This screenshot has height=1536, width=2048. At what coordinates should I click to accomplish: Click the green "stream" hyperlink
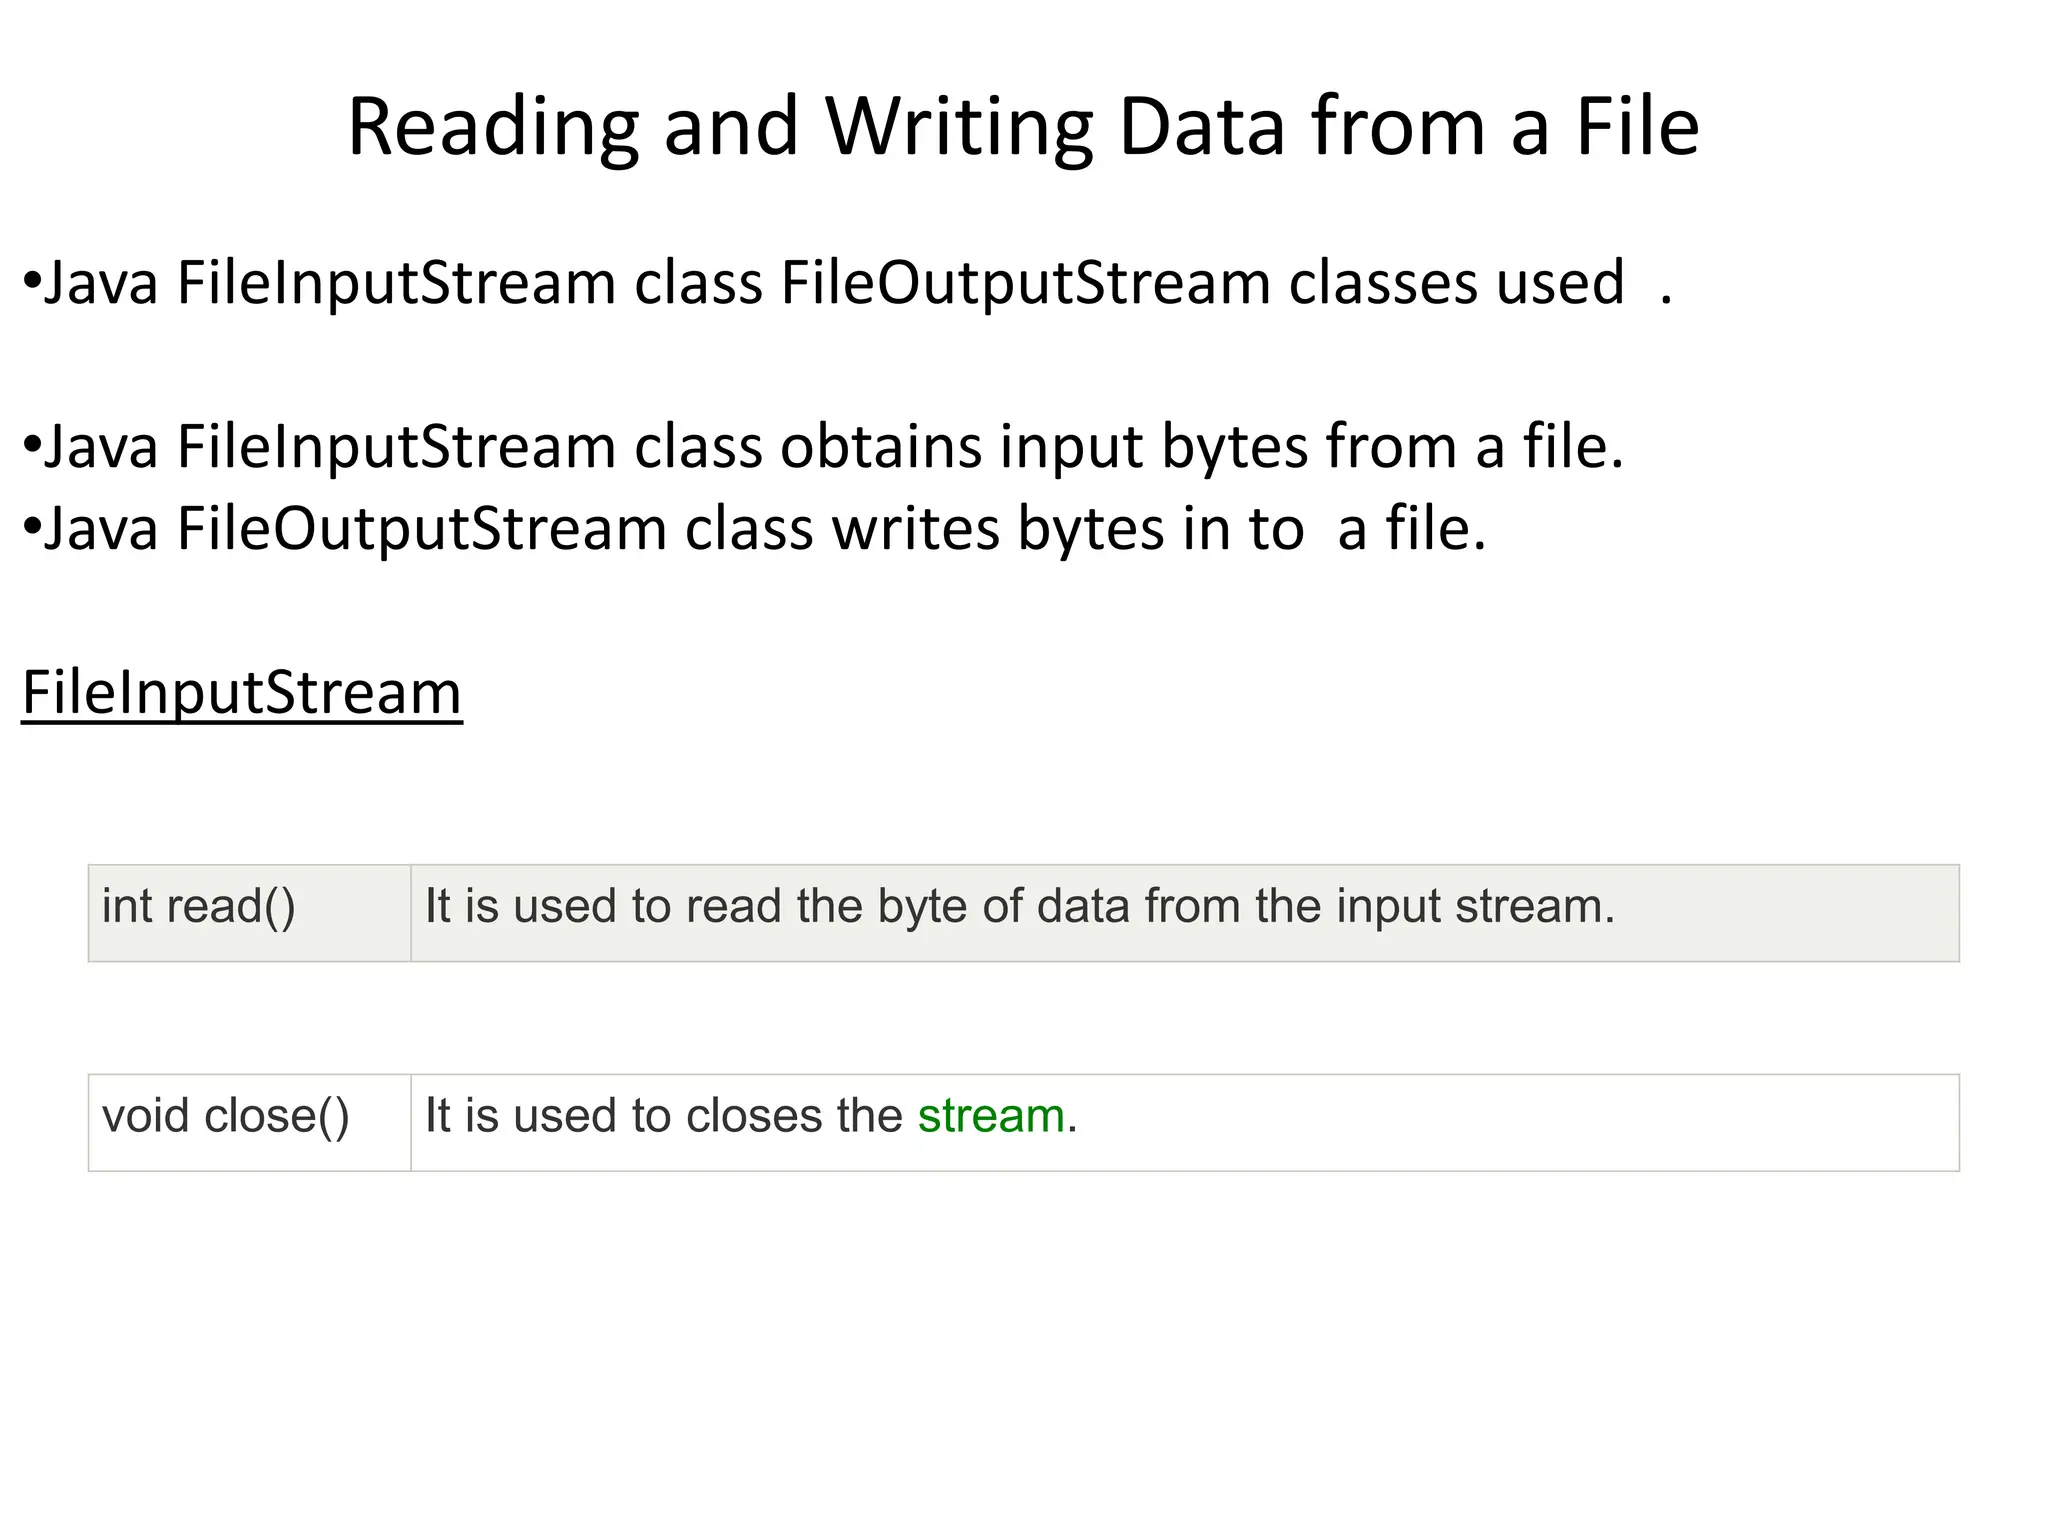[990, 1116]
